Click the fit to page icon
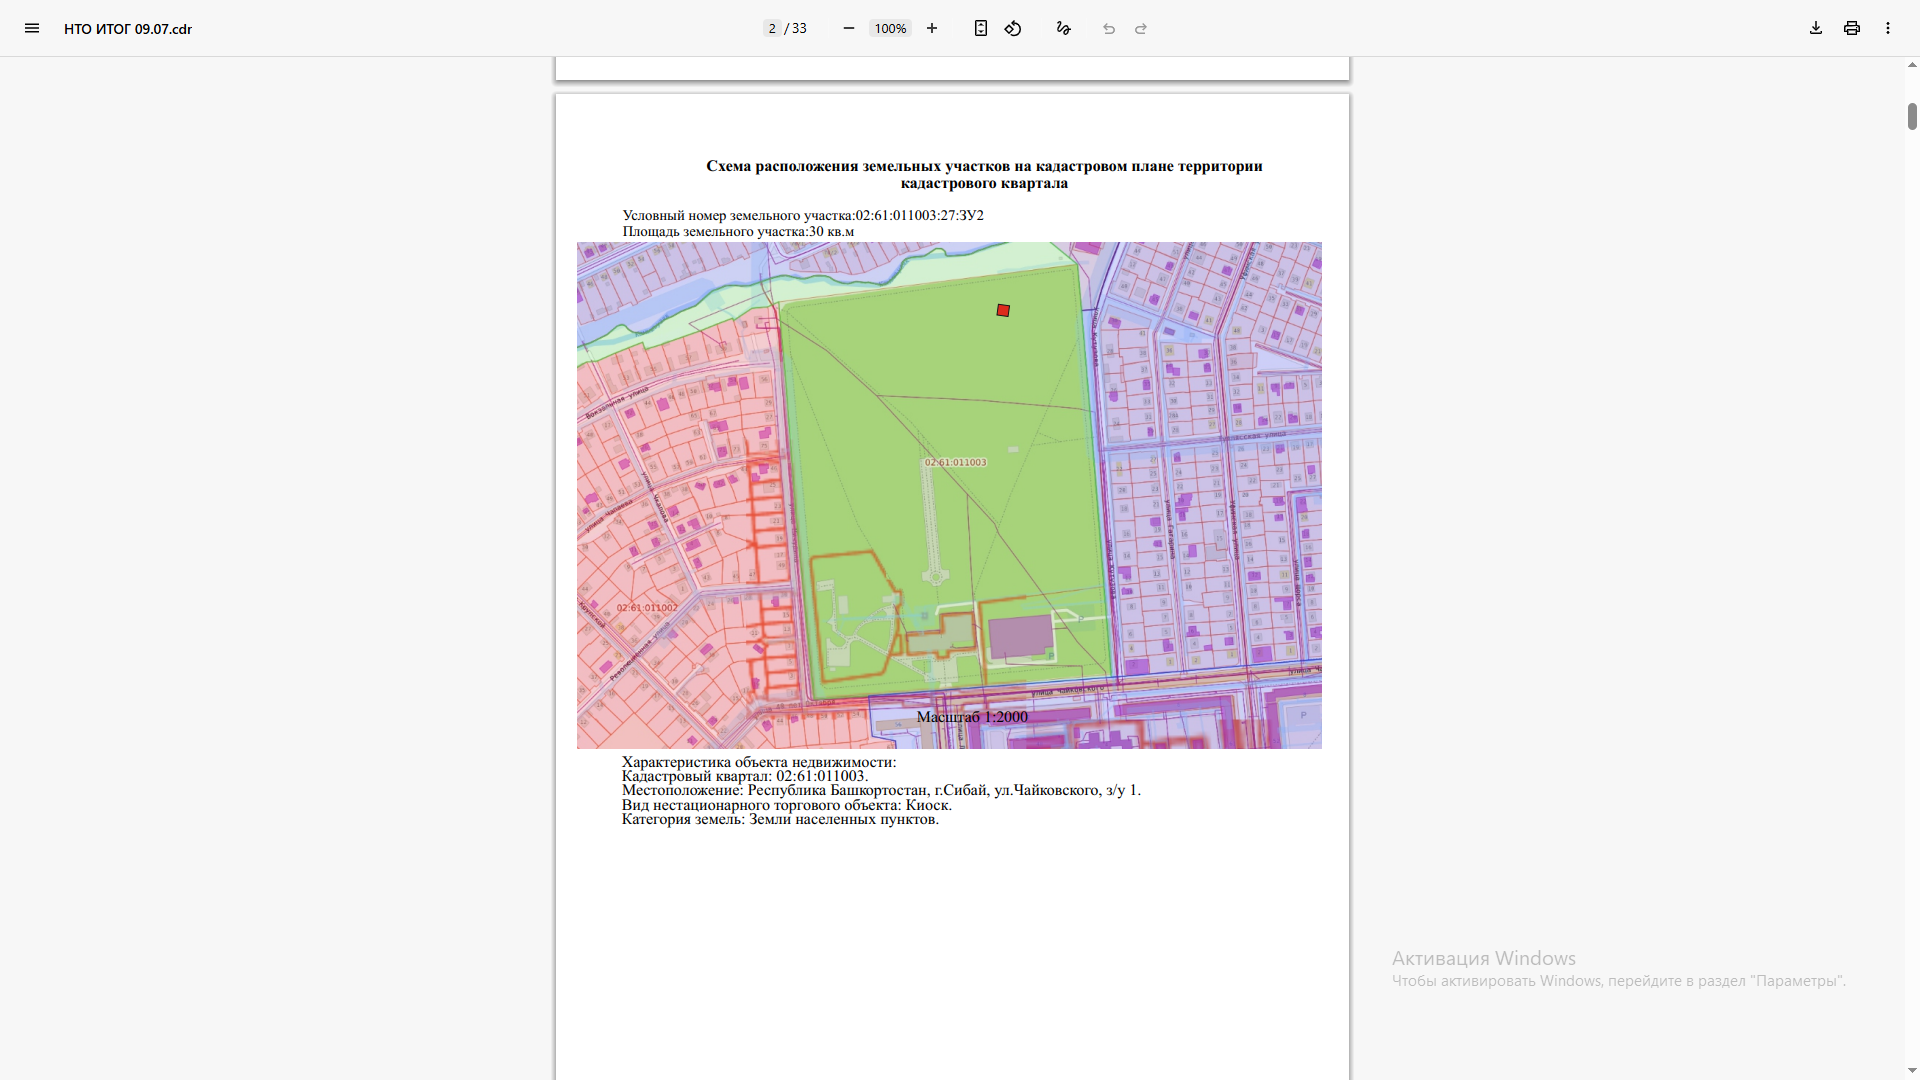Screen dimensions: 1920x1080 tap(981, 28)
